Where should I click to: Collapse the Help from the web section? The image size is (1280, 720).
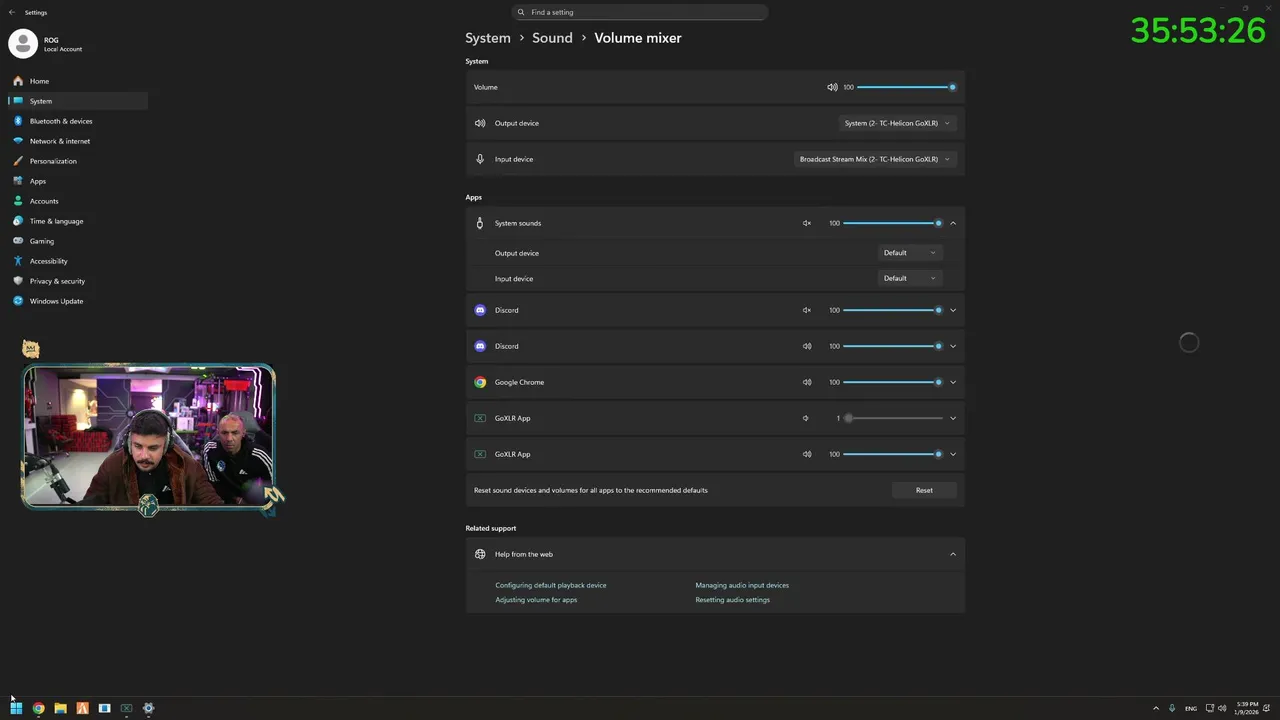click(x=953, y=554)
